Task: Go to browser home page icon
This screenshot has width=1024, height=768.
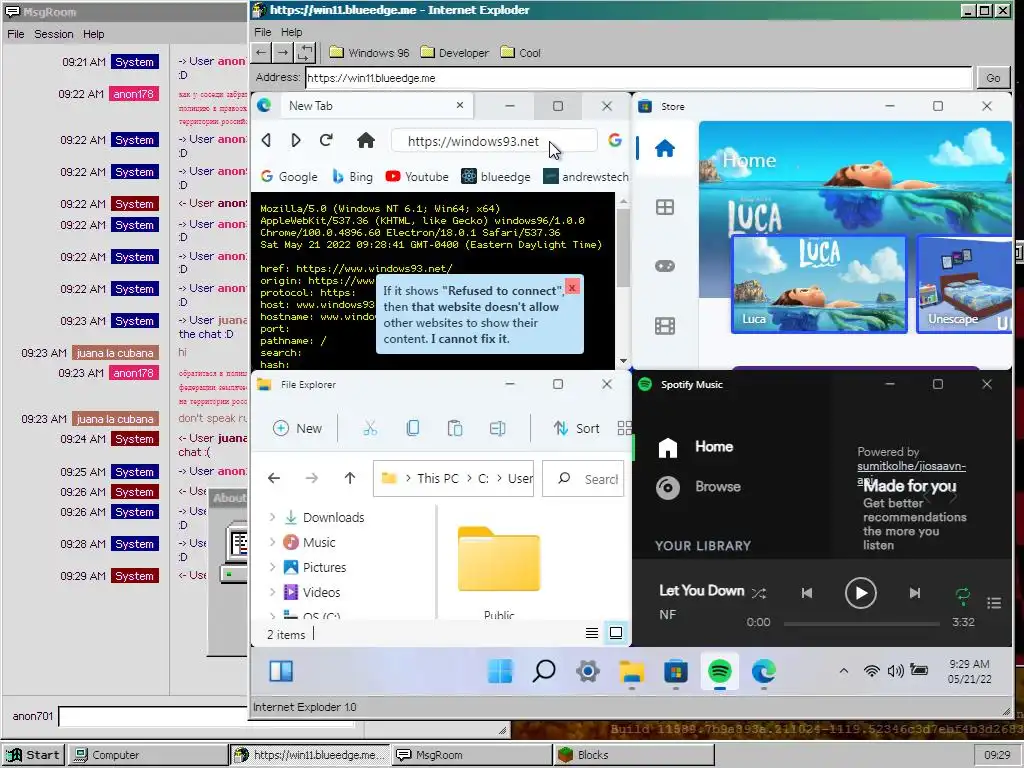Action: tap(366, 140)
